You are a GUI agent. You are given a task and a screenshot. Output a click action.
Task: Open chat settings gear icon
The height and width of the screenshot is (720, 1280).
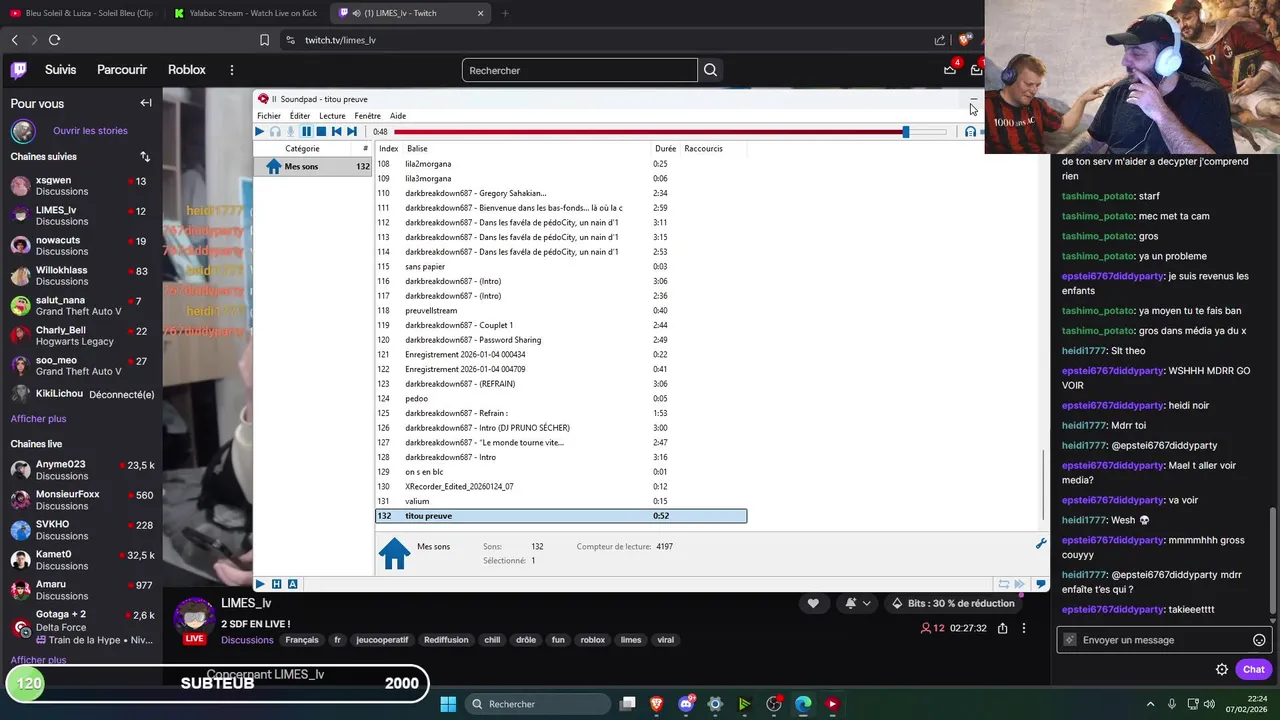pos(1222,670)
